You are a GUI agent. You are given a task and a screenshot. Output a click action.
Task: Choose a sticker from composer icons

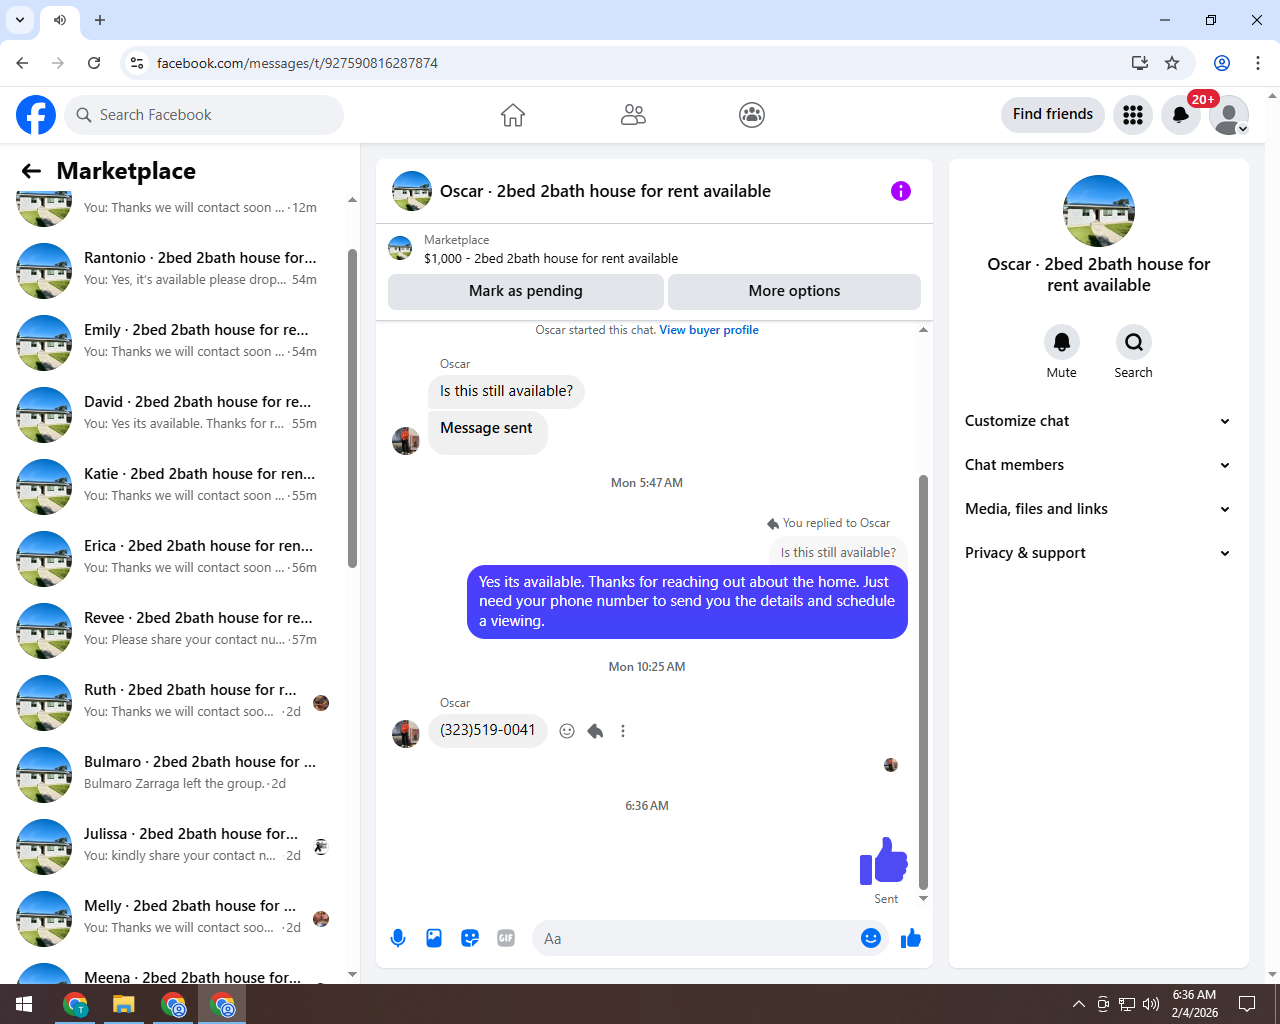click(470, 938)
